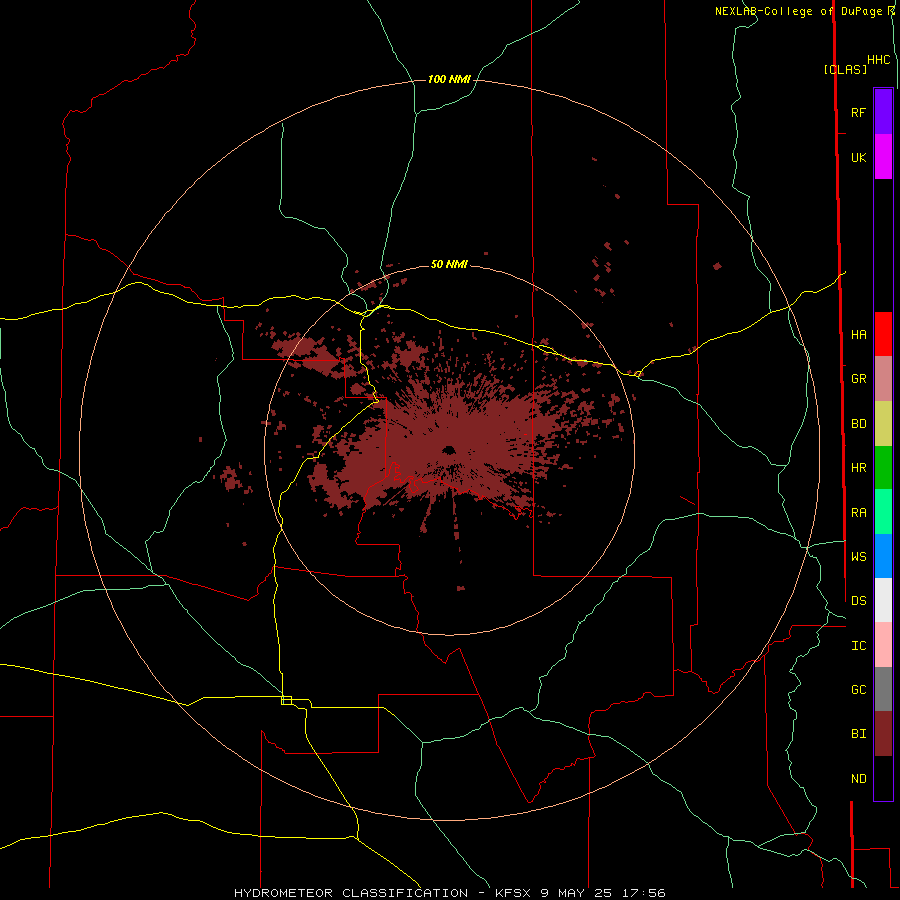900x900 pixels.
Task: Click the ND legend label
Action: (x=859, y=779)
